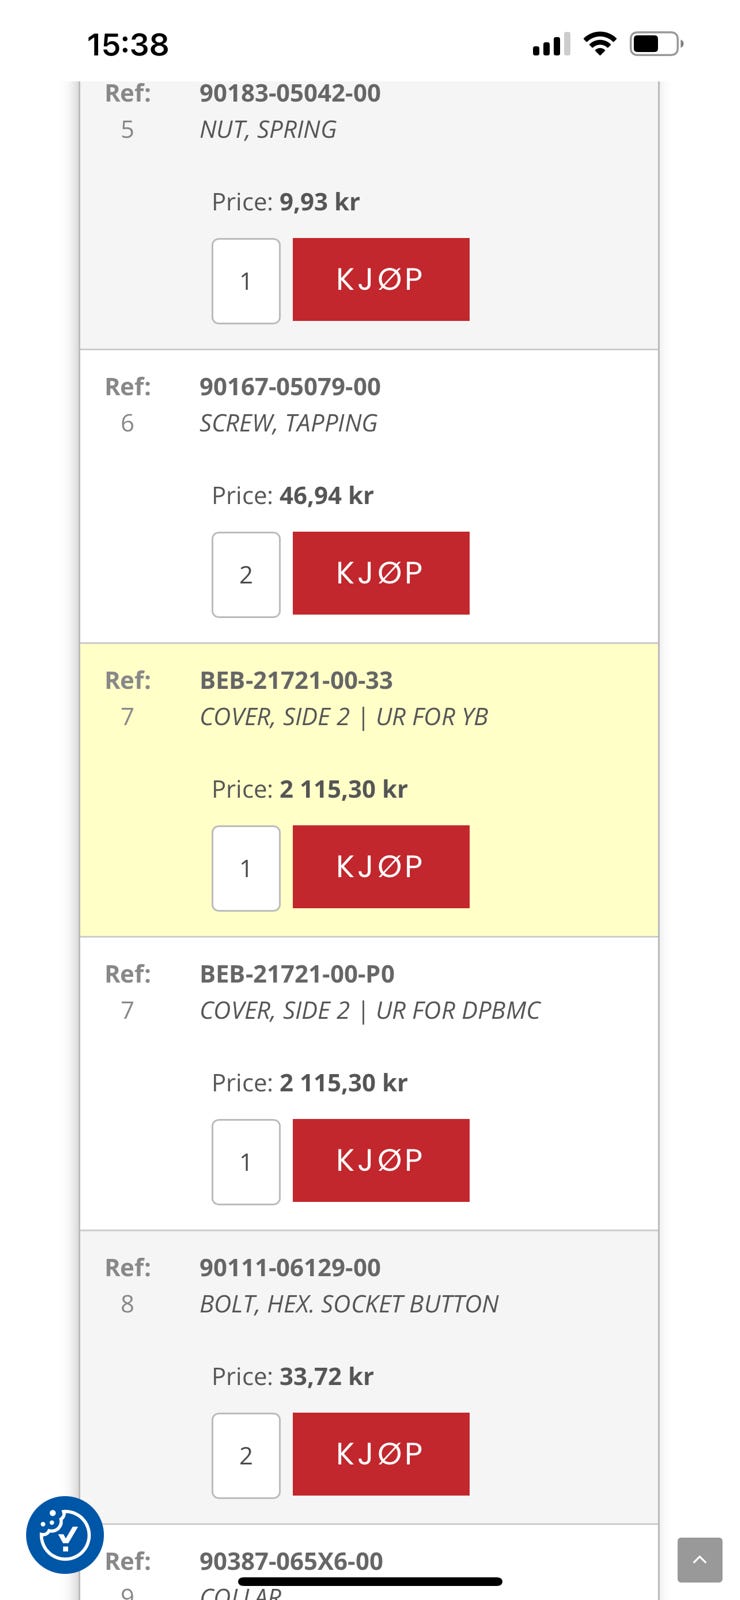Click KJØP for BEB-21721-00-P0 cover
The width and height of the screenshot is (740, 1600).
click(380, 1160)
